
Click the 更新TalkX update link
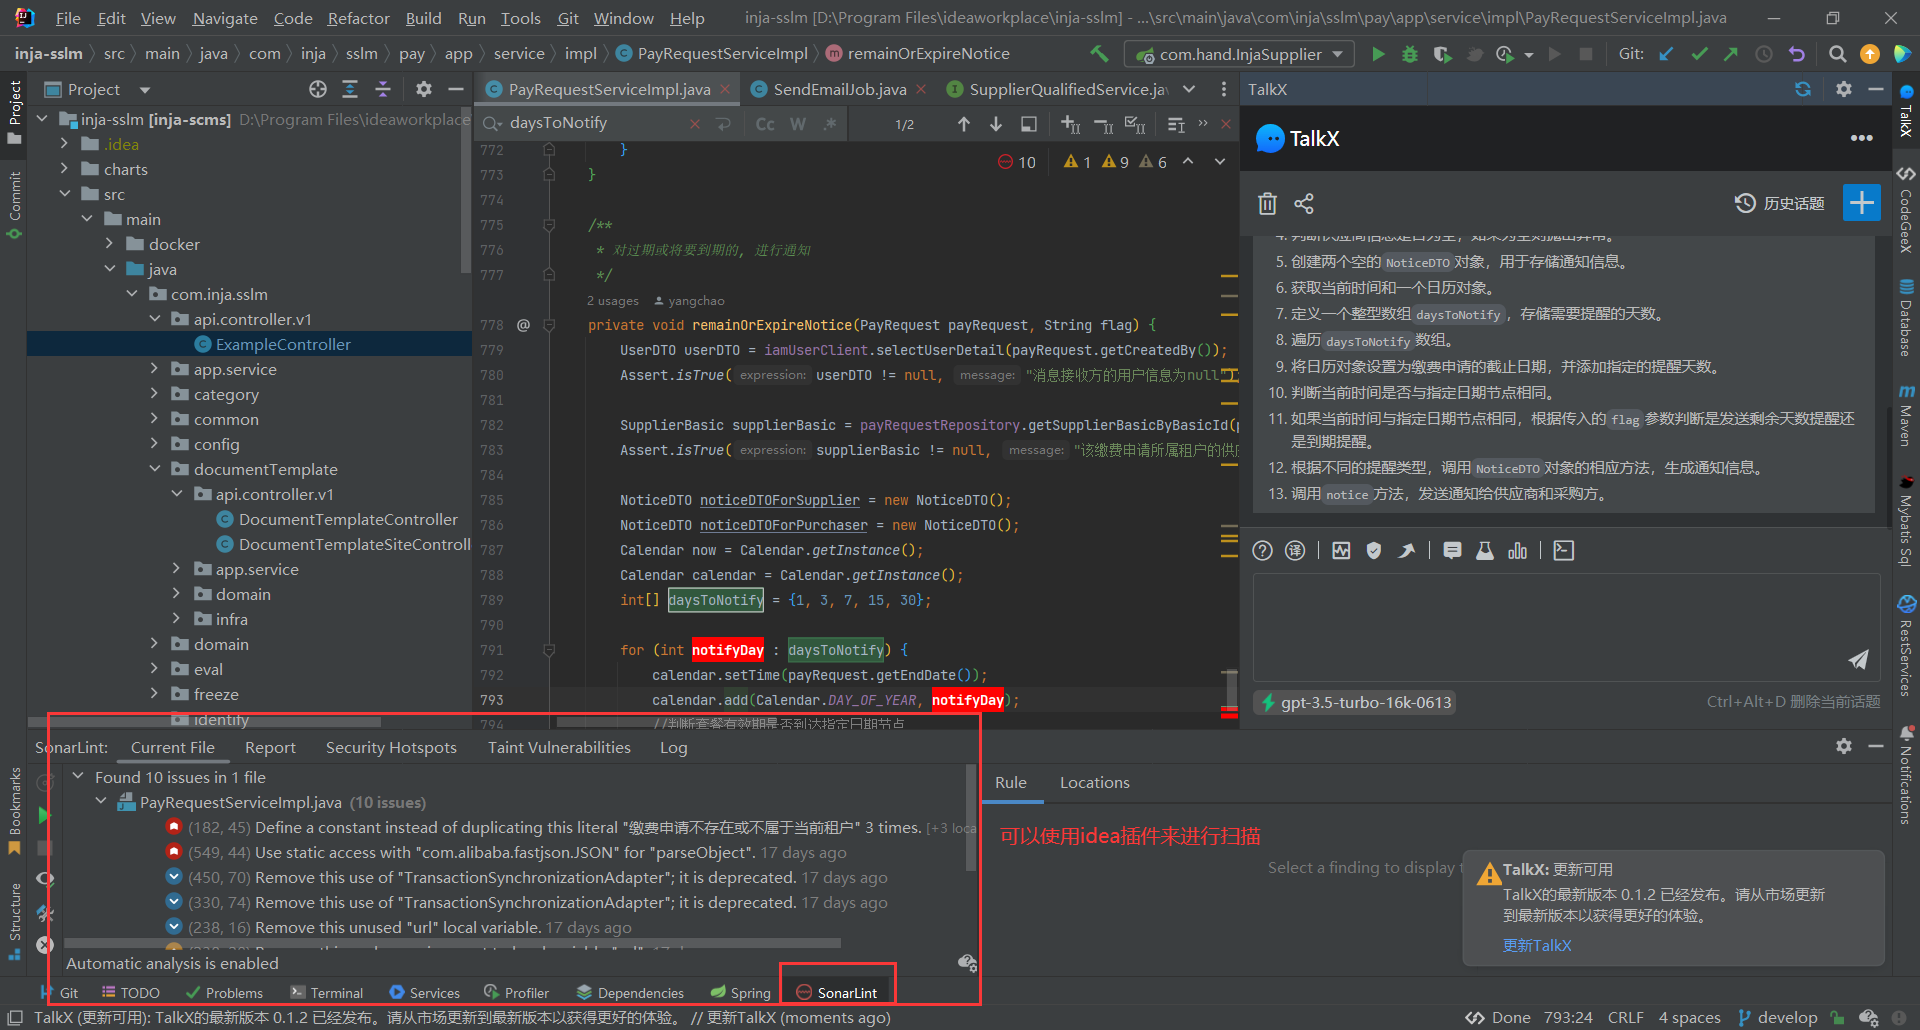pos(1537,945)
